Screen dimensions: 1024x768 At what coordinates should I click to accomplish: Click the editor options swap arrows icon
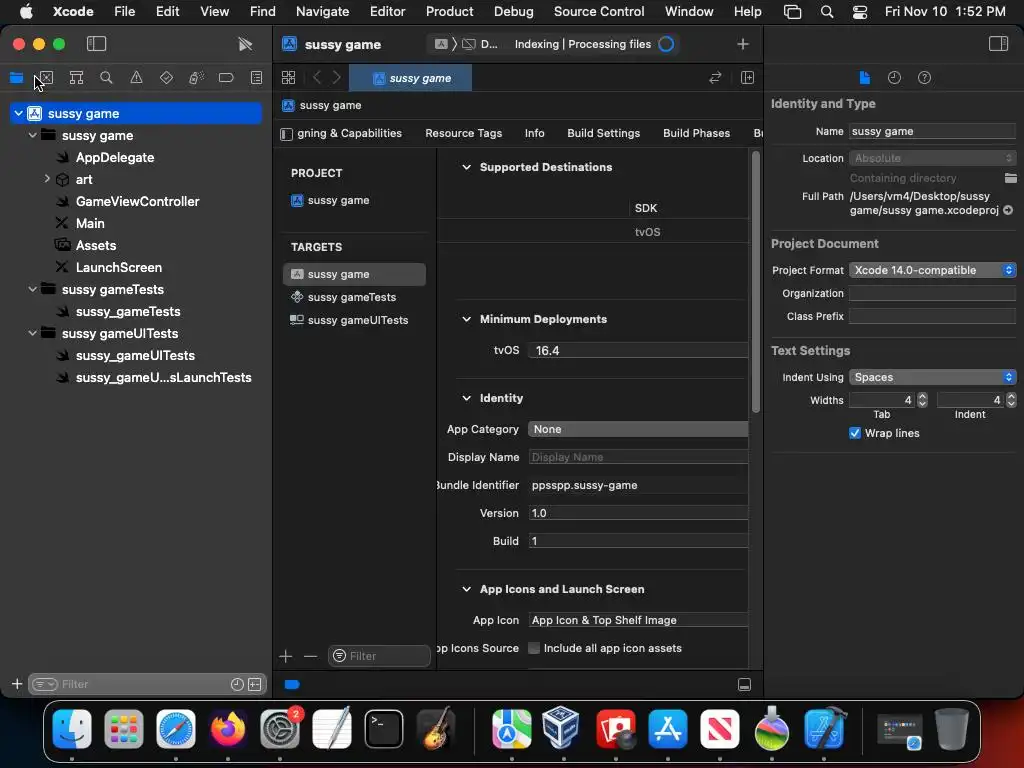(x=715, y=78)
